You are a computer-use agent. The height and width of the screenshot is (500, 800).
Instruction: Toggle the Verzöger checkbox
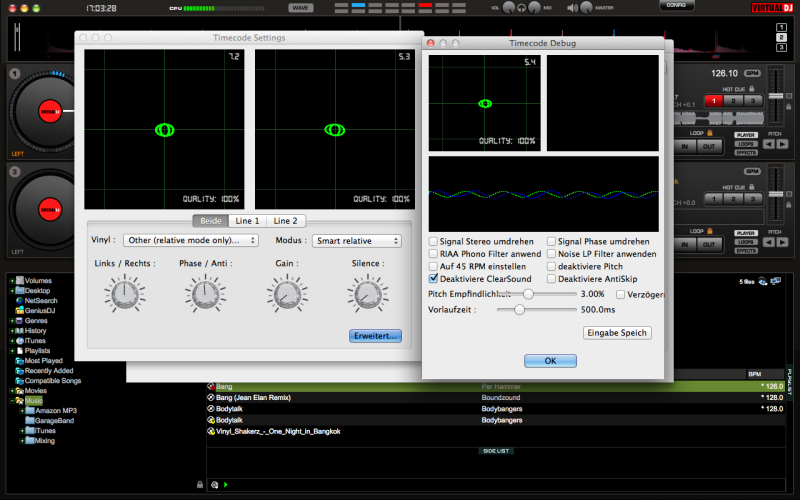[x=620, y=294]
